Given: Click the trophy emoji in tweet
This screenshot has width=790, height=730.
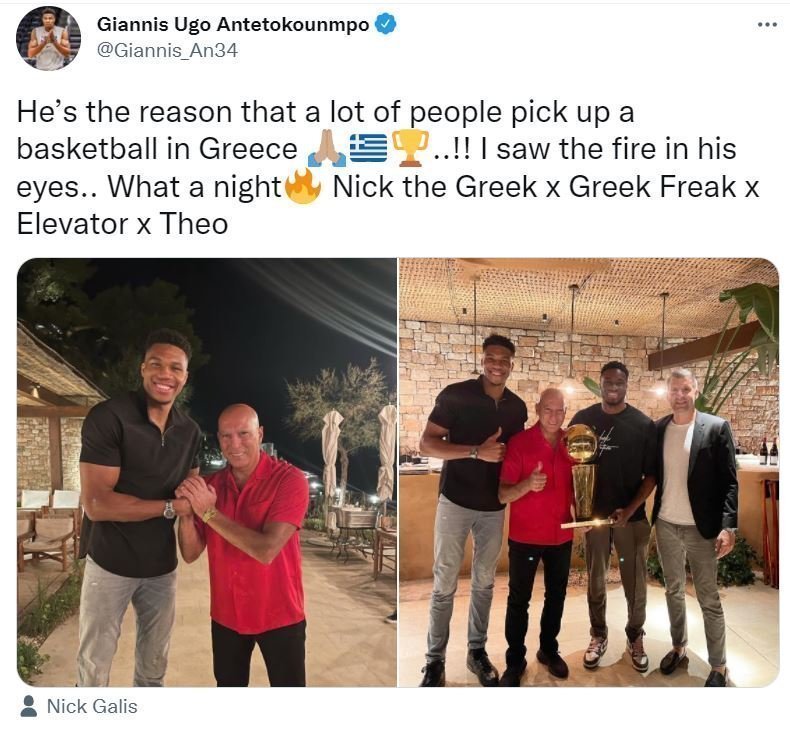Looking at the screenshot, I should click(410, 149).
